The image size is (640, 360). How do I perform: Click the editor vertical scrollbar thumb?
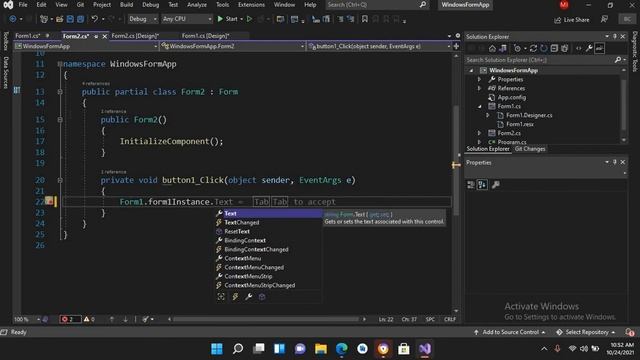456,159
